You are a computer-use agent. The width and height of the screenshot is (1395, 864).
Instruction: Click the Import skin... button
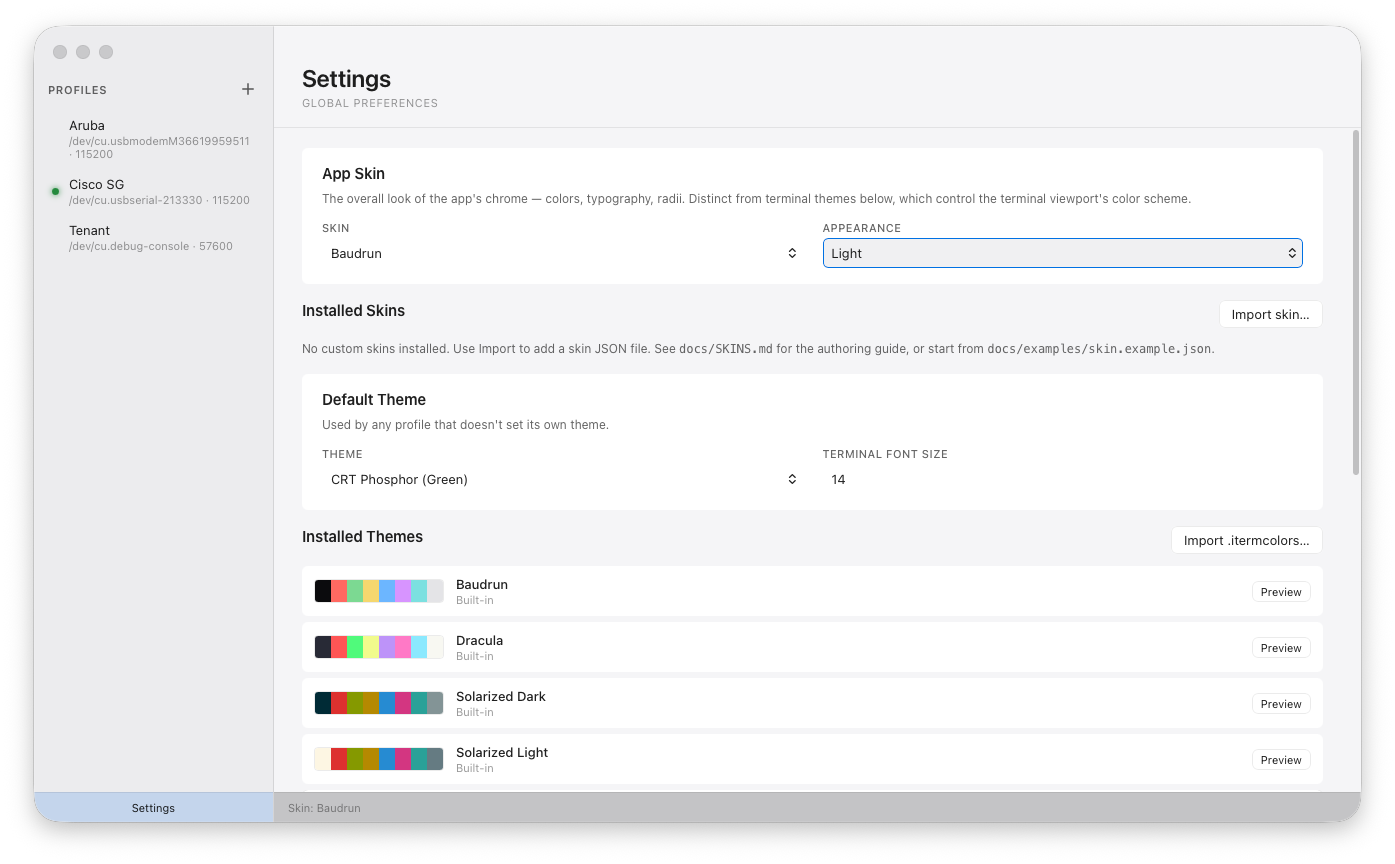(1270, 314)
